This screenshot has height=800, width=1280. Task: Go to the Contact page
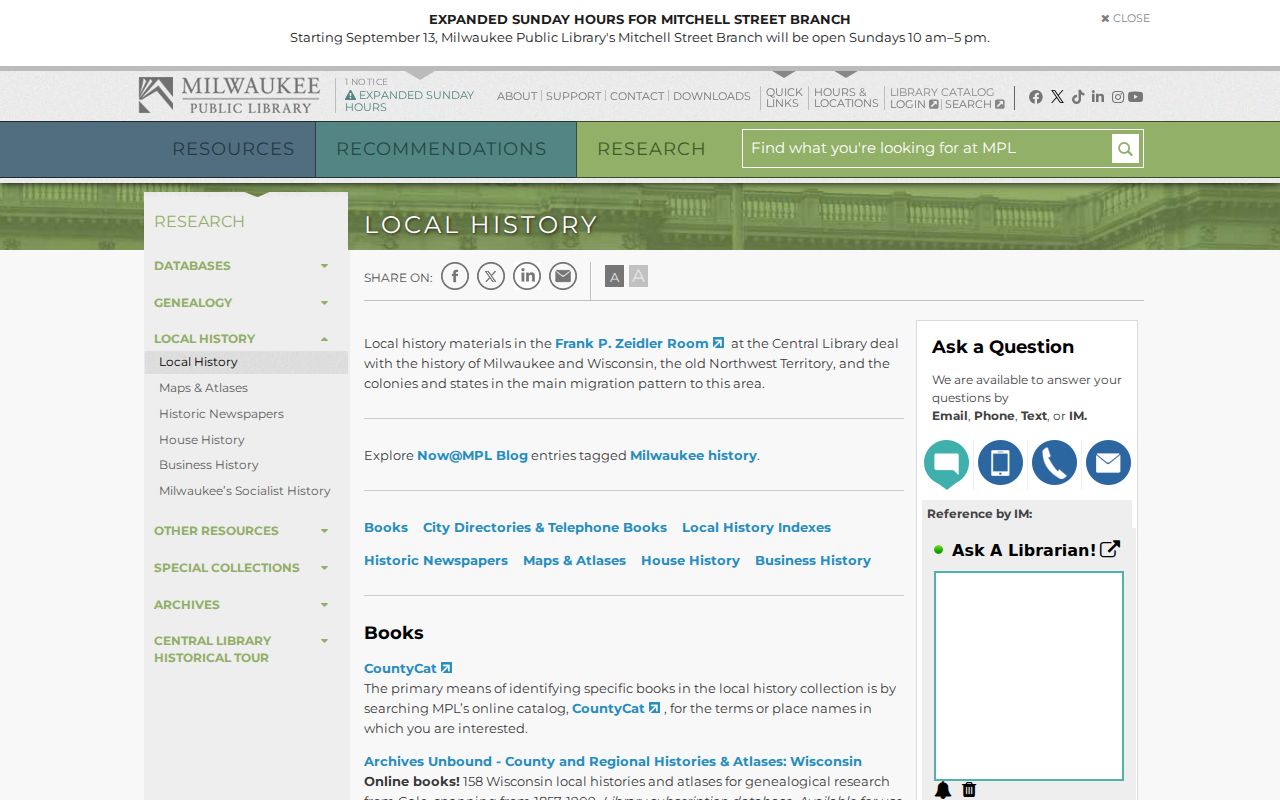[x=637, y=96]
